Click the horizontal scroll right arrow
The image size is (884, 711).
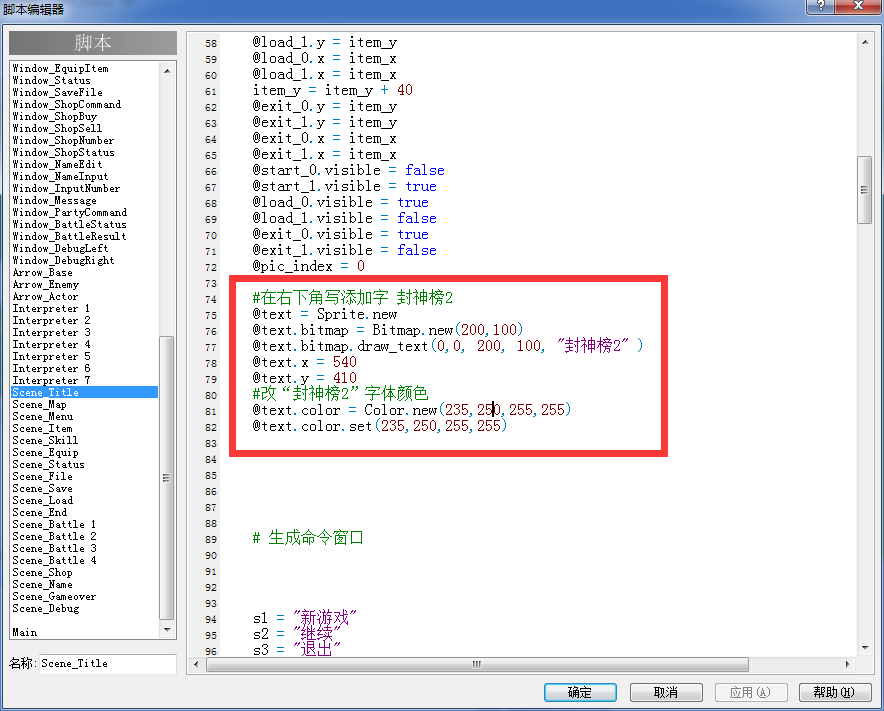point(847,664)
